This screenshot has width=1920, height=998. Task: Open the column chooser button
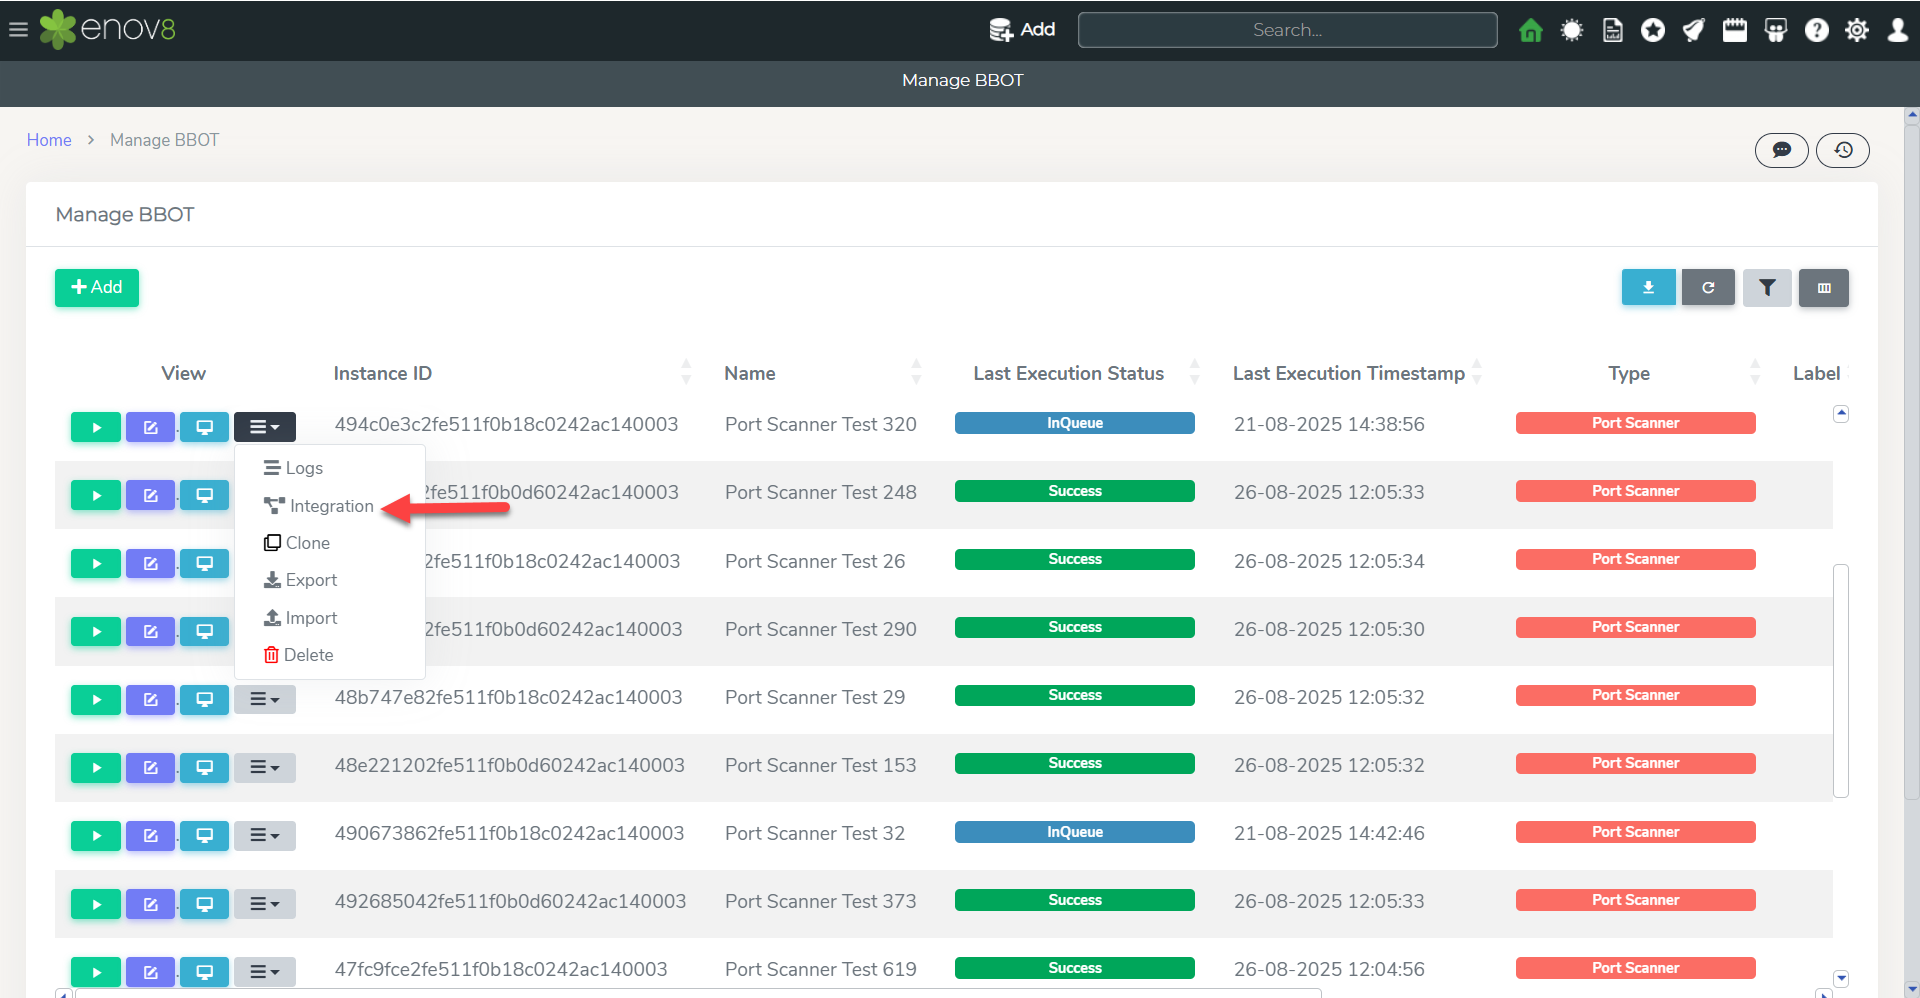(1823, 288)
